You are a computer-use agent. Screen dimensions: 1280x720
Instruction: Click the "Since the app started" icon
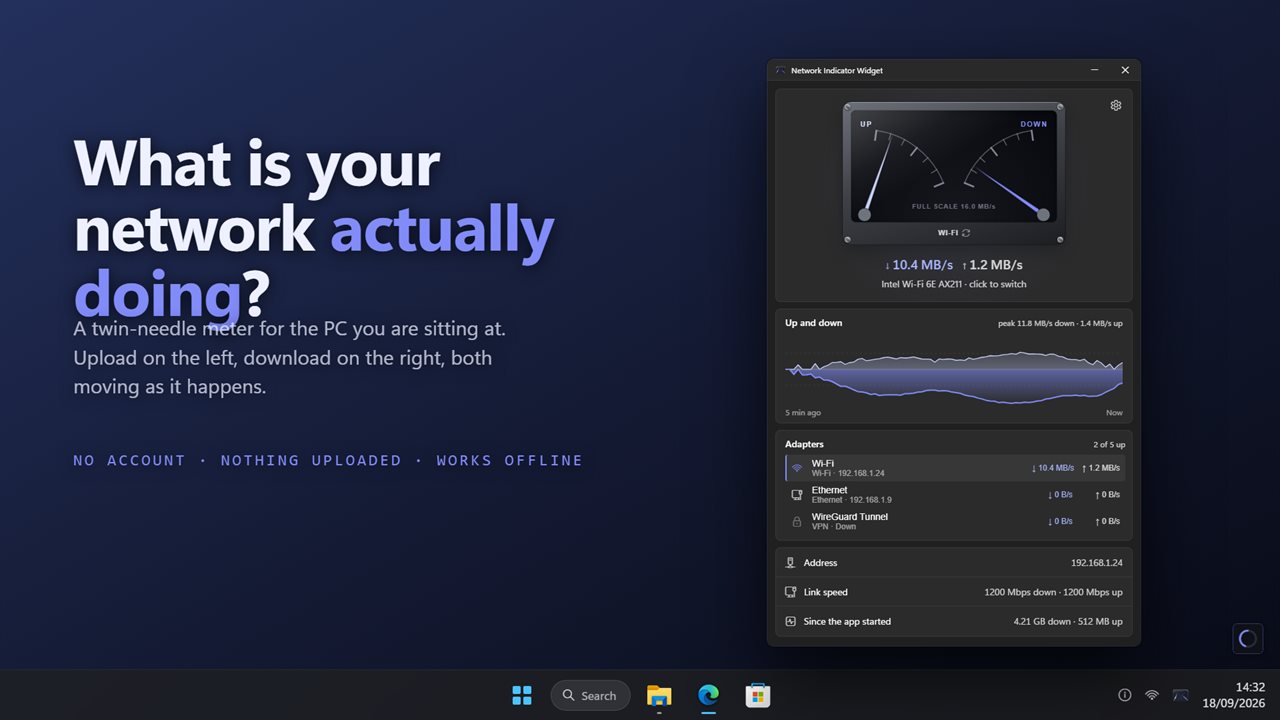click(790, 621)
